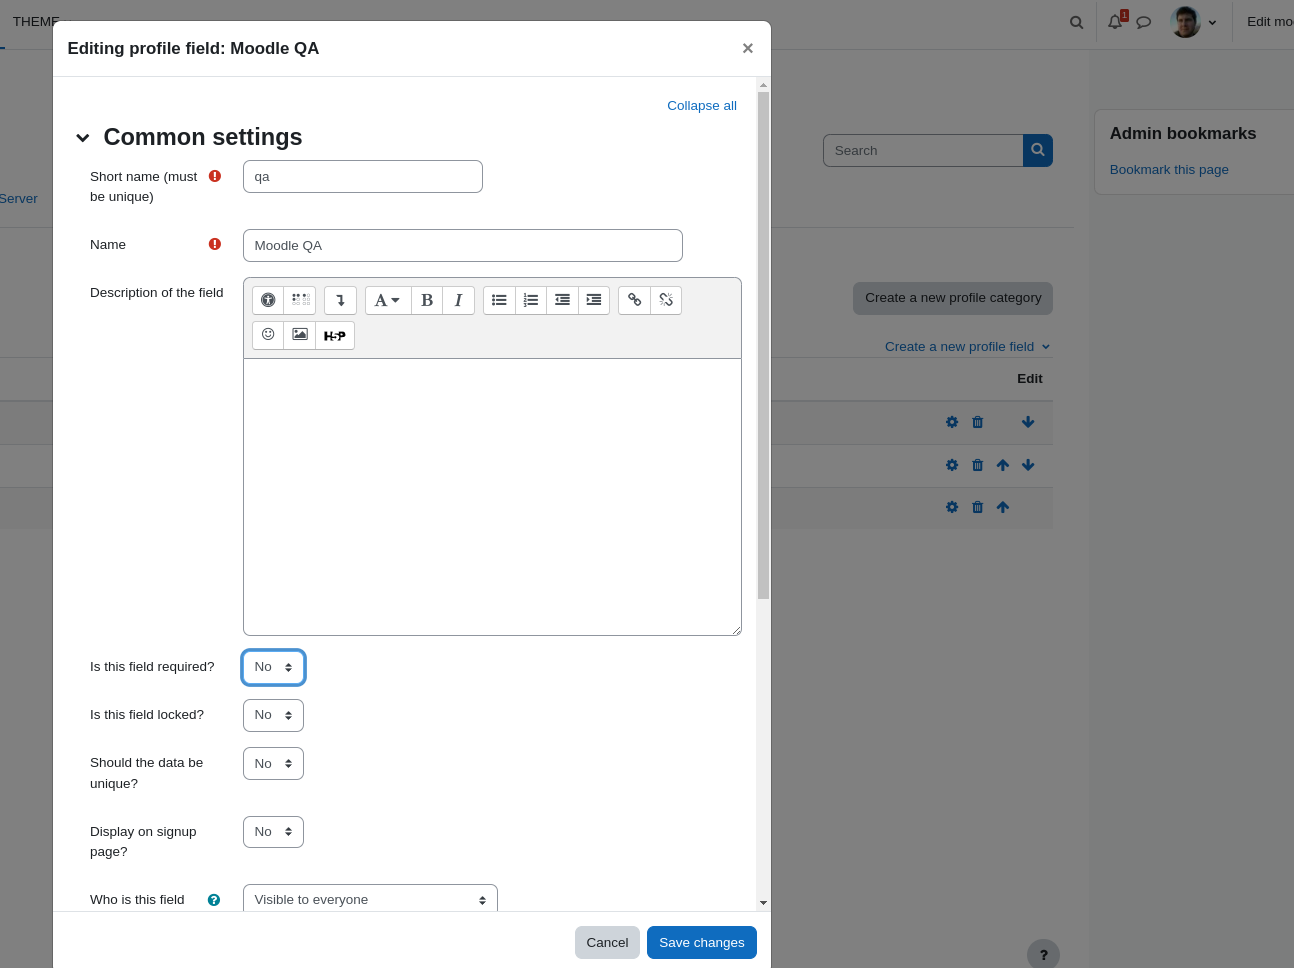1294x968 pixels.
Task: Cancel editing the profile field
Action: [x=607, y=943]
